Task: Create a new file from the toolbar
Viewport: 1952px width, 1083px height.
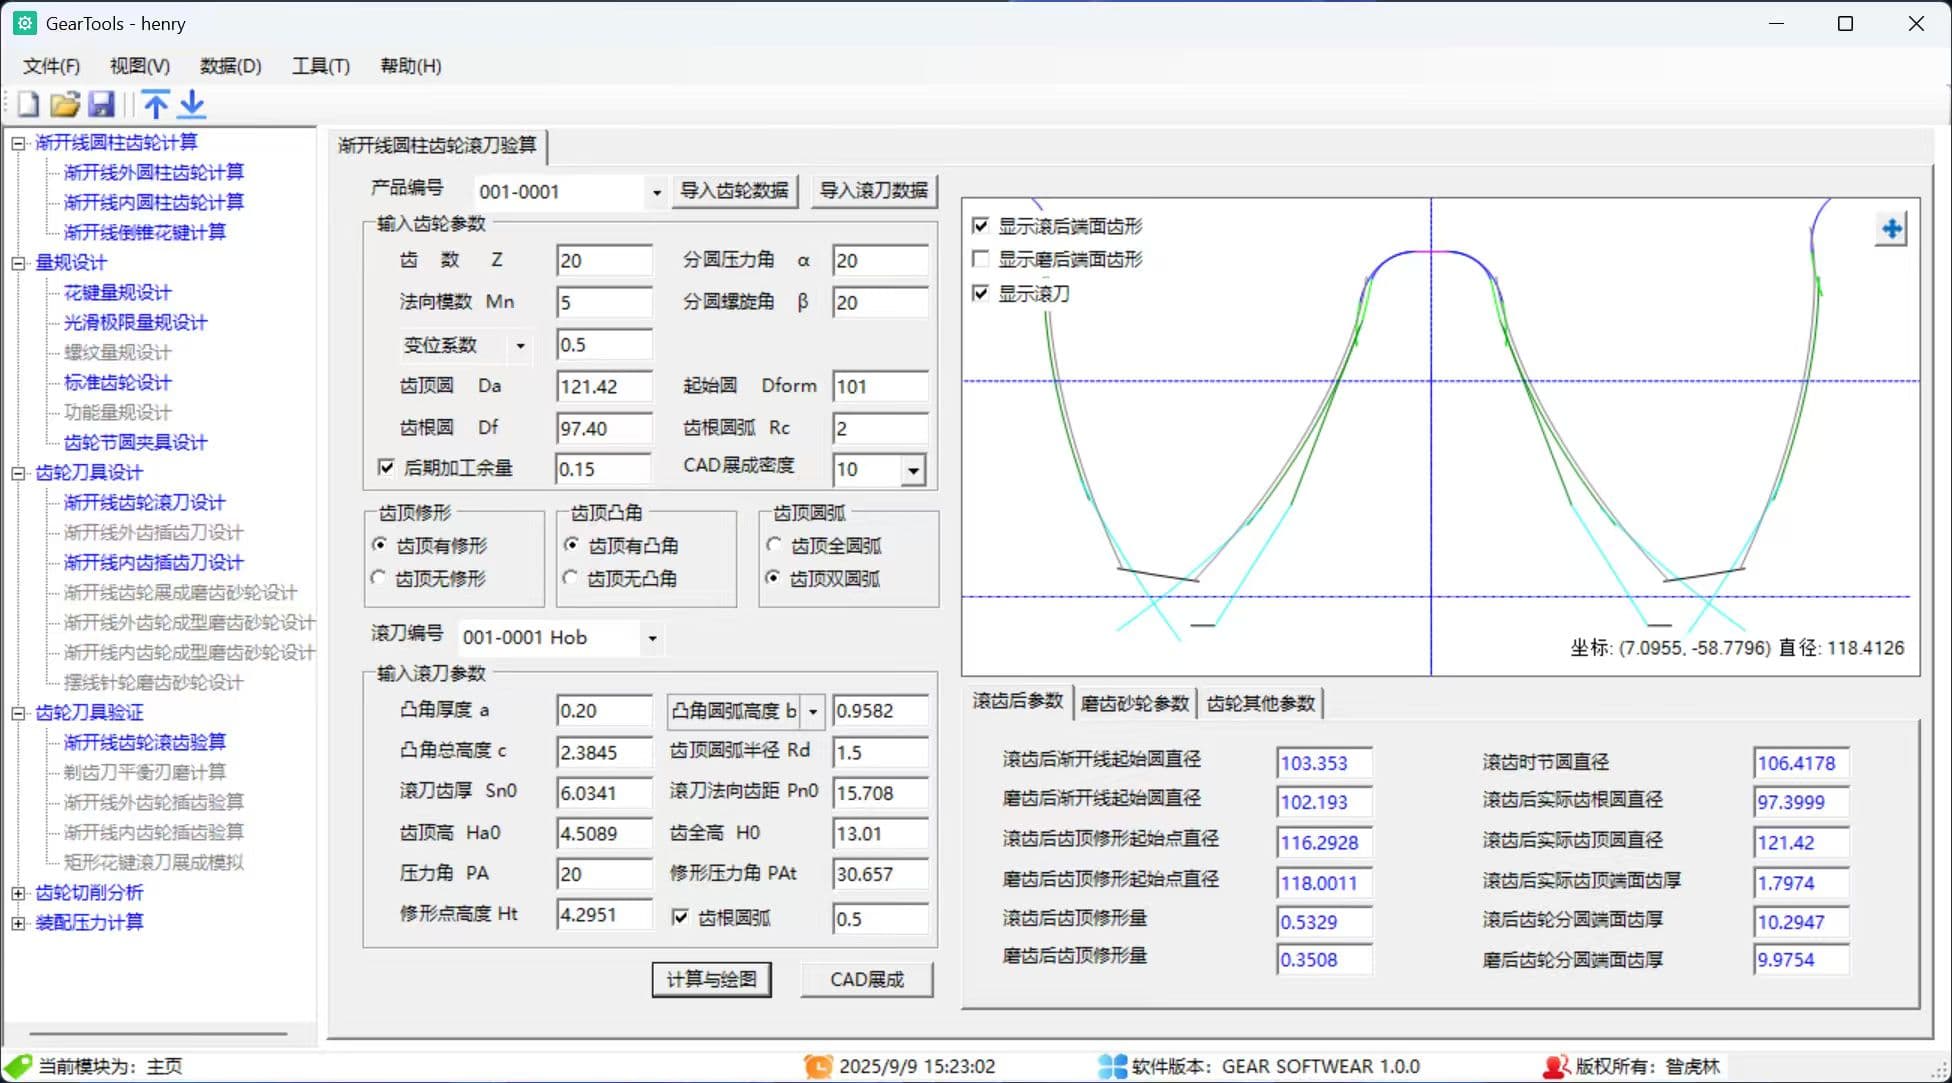Action: point(27,104)
